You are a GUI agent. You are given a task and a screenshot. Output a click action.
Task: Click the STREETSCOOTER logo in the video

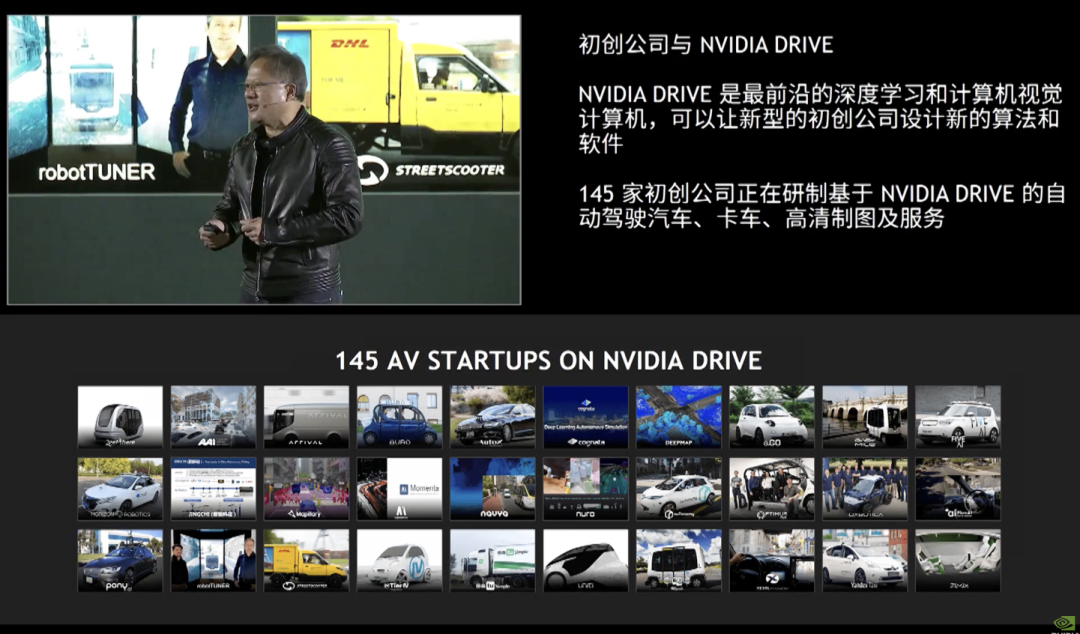tap(432, 170)
